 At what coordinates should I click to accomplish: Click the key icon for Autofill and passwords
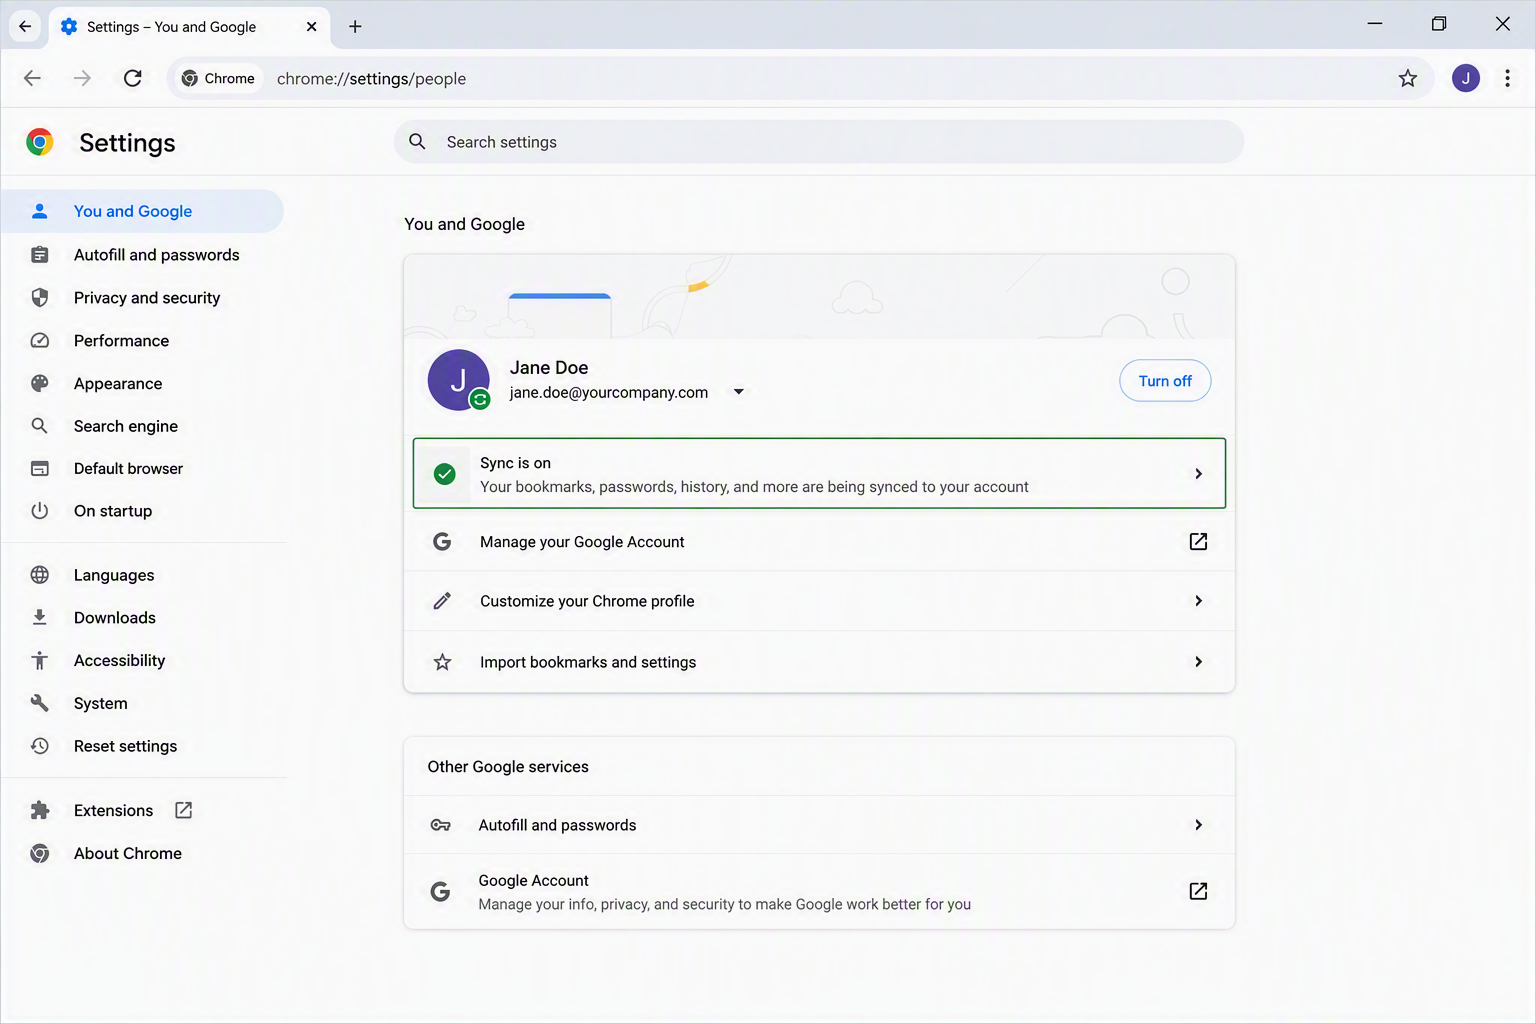[x=440, y=825]
